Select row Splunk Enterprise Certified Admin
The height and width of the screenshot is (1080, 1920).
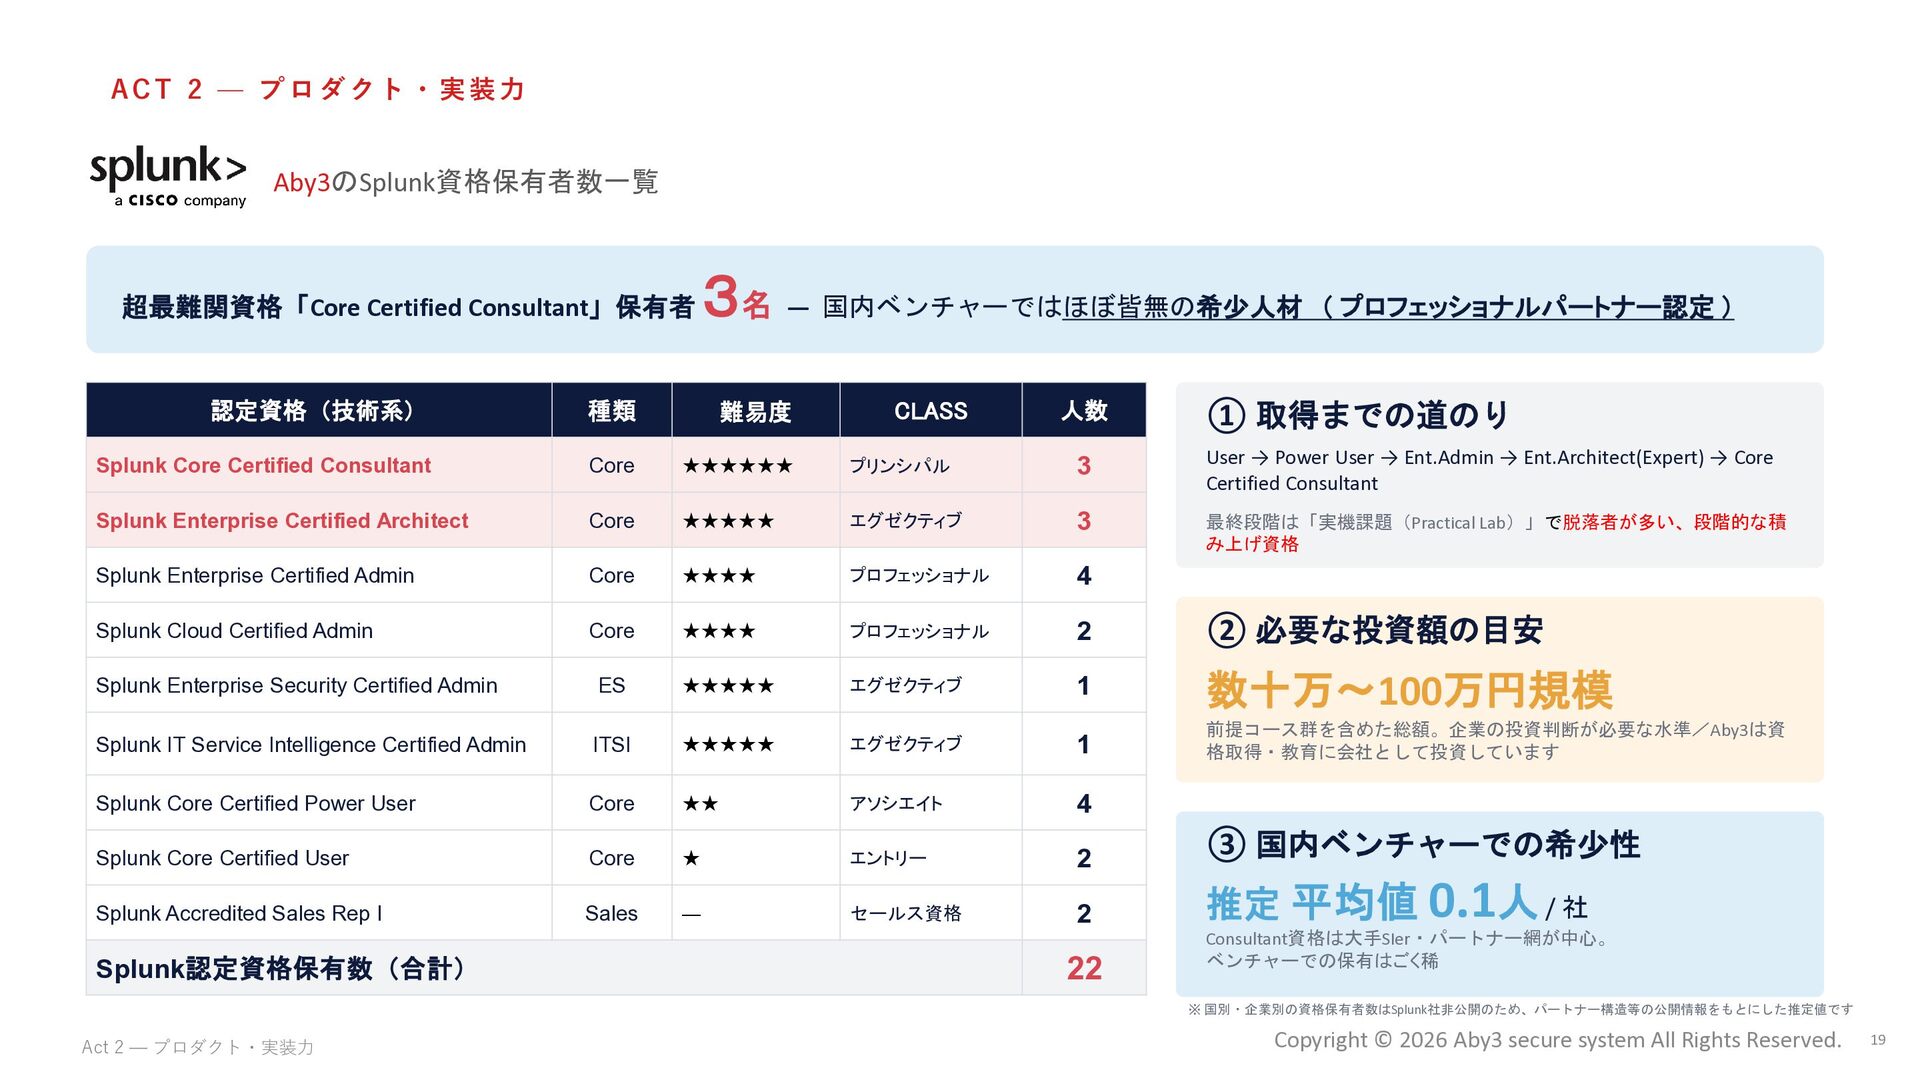(616, 575)
